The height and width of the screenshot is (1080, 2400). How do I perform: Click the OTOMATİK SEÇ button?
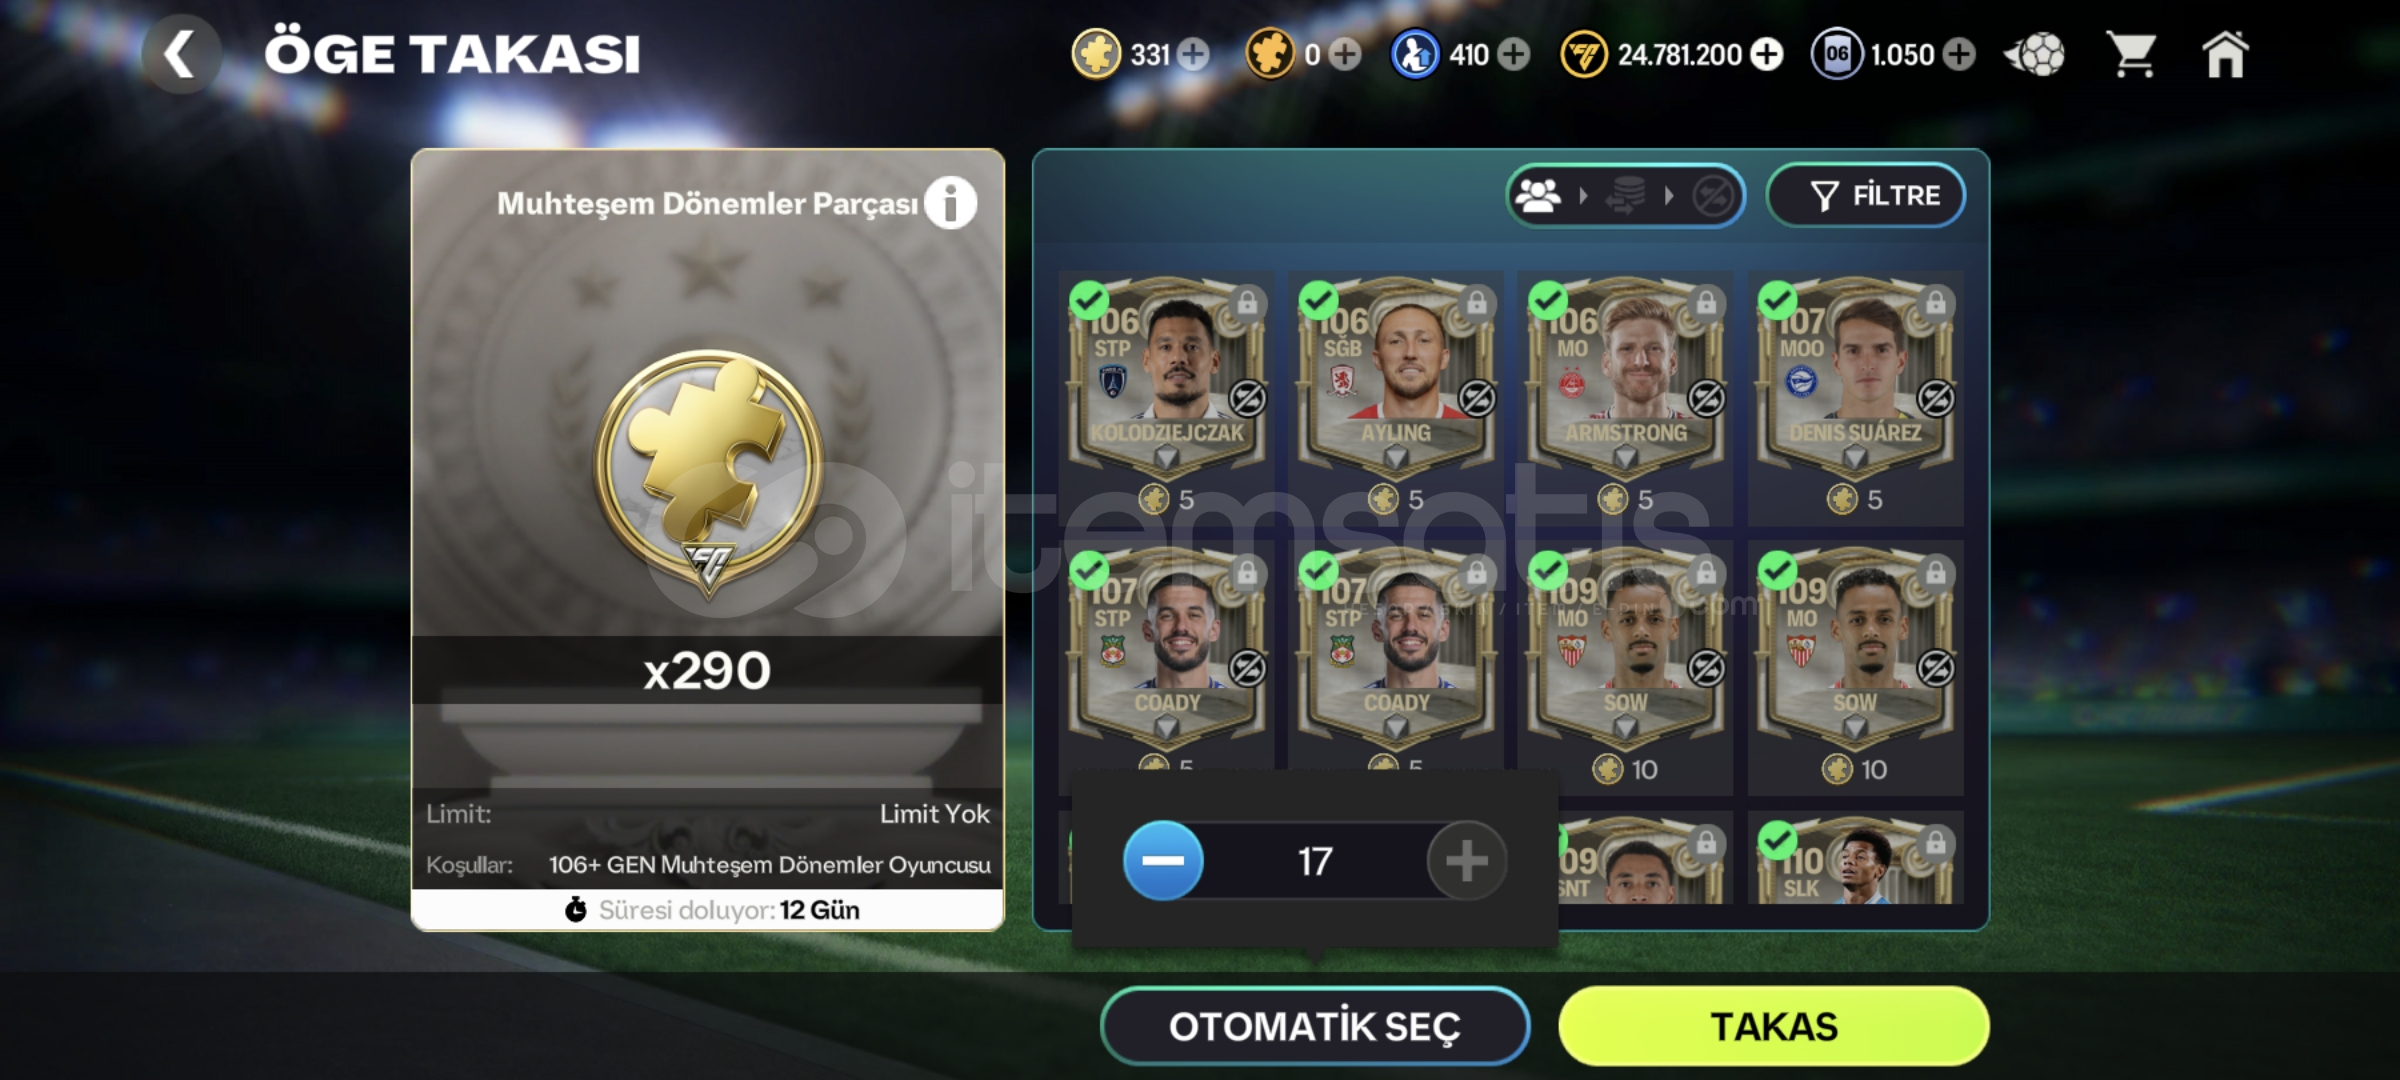(1315, 1027)
